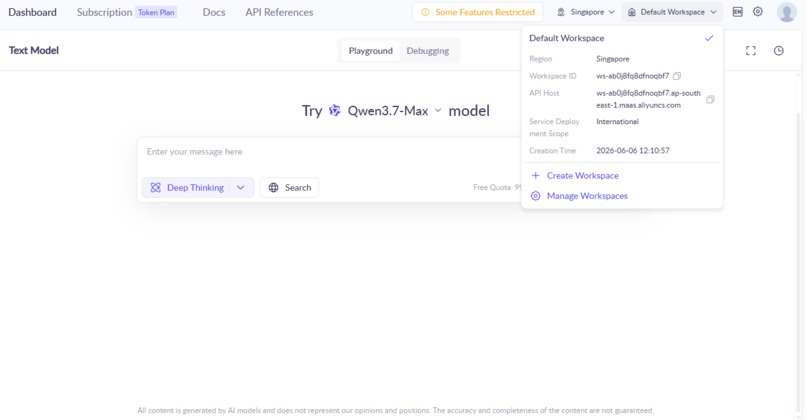Click the Search globe icon
The height and width of the screenshot is (420, 806).
tap(273, 188)
